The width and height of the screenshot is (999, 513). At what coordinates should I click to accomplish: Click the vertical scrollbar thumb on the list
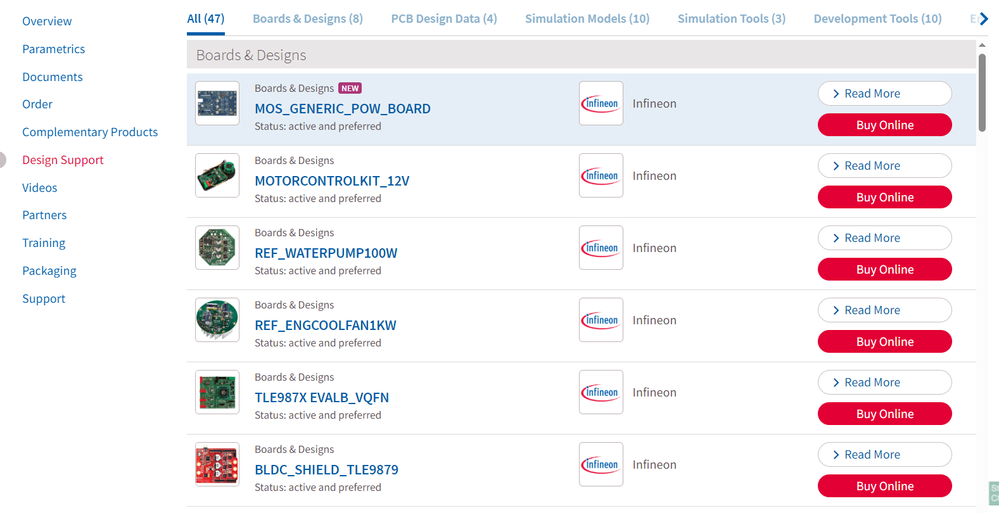click(984, 95)
